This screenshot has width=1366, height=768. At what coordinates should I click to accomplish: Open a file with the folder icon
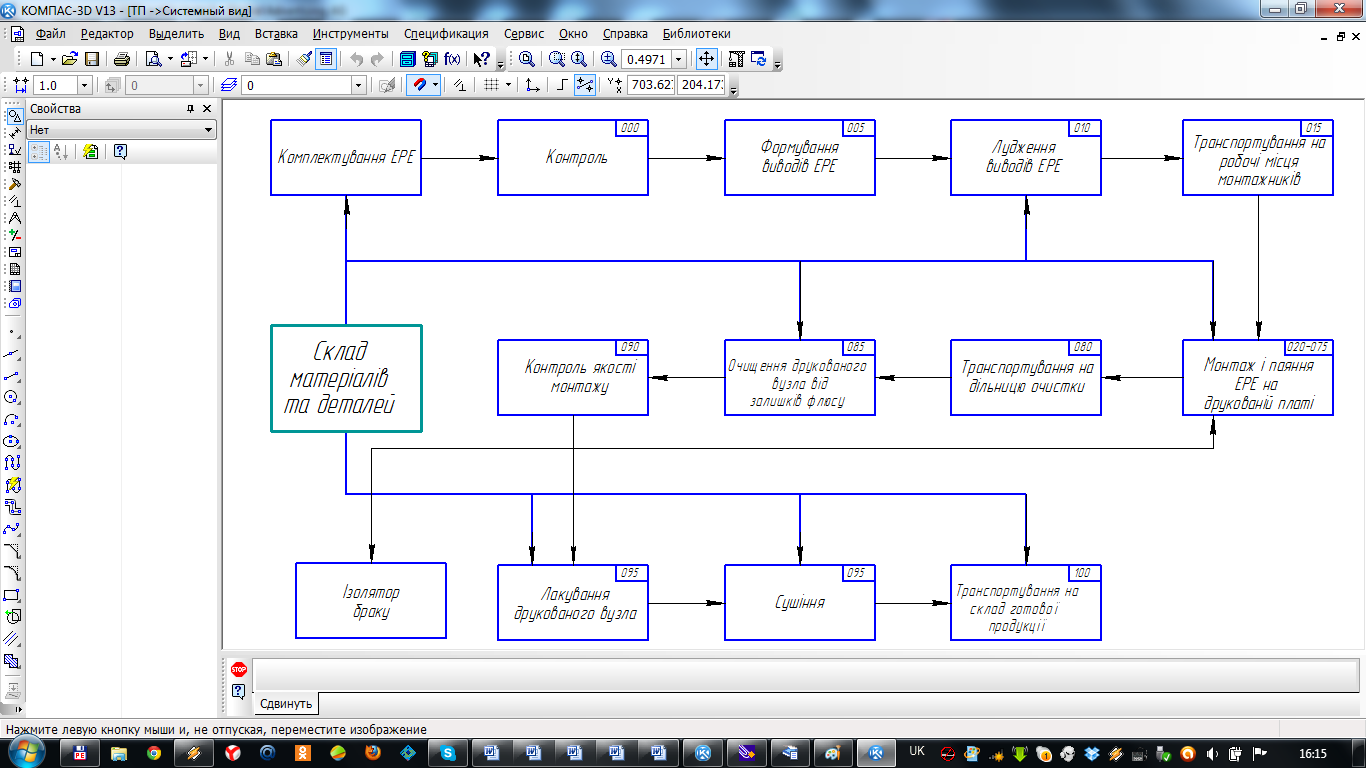[x=69, y=59]
